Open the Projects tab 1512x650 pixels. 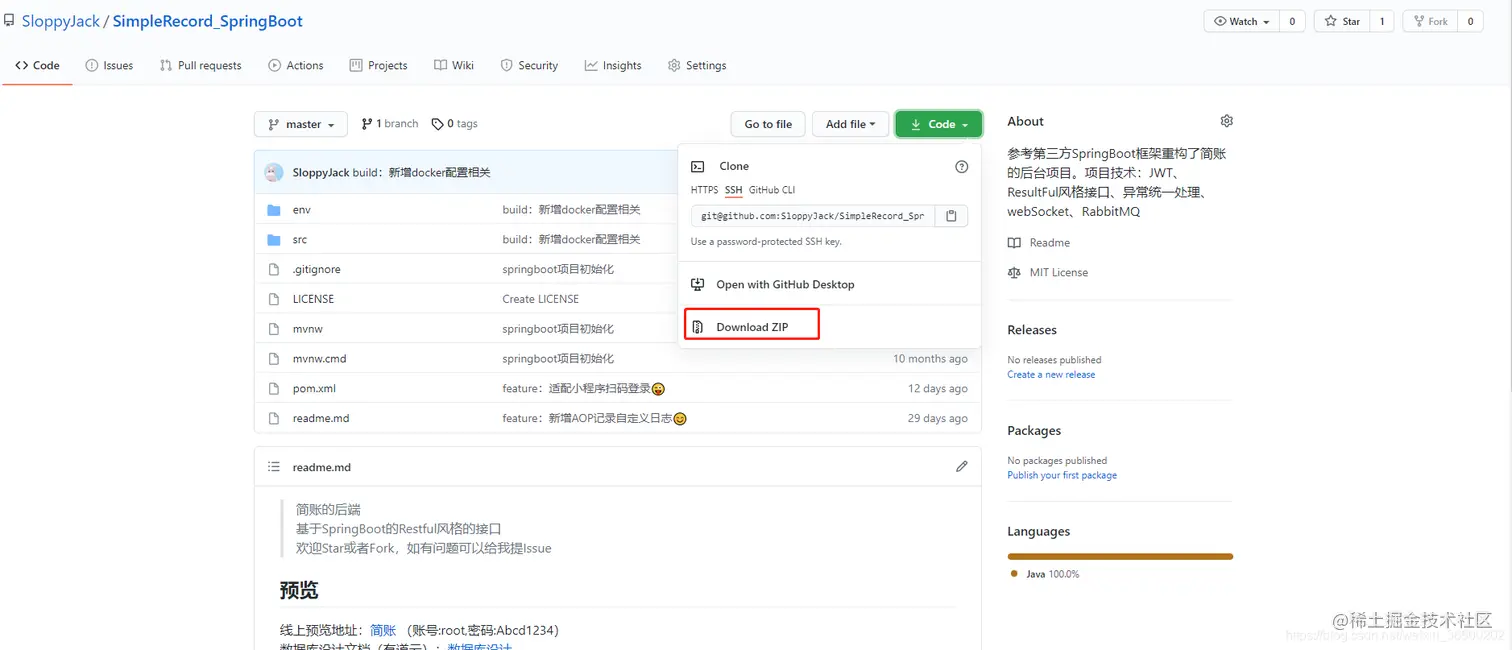(378, 66)
